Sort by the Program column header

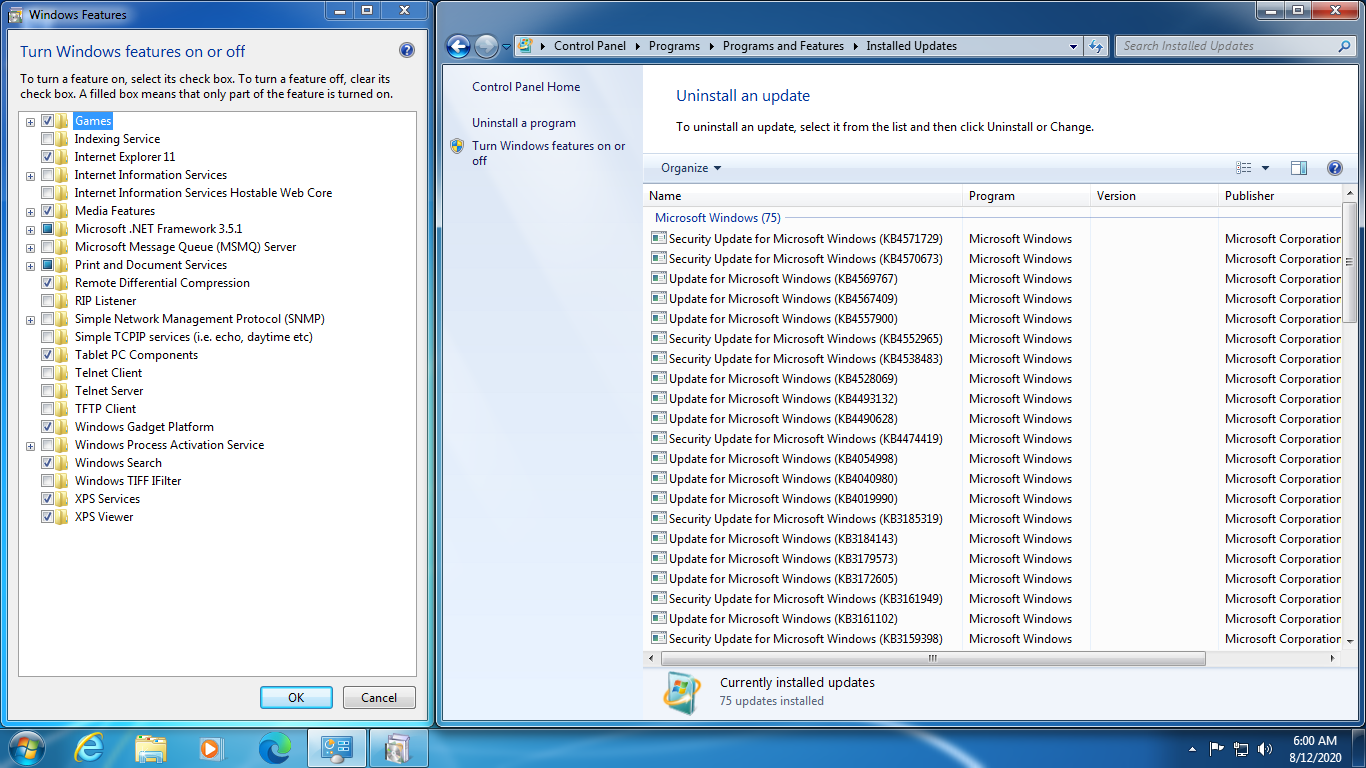pos(1027,196)
